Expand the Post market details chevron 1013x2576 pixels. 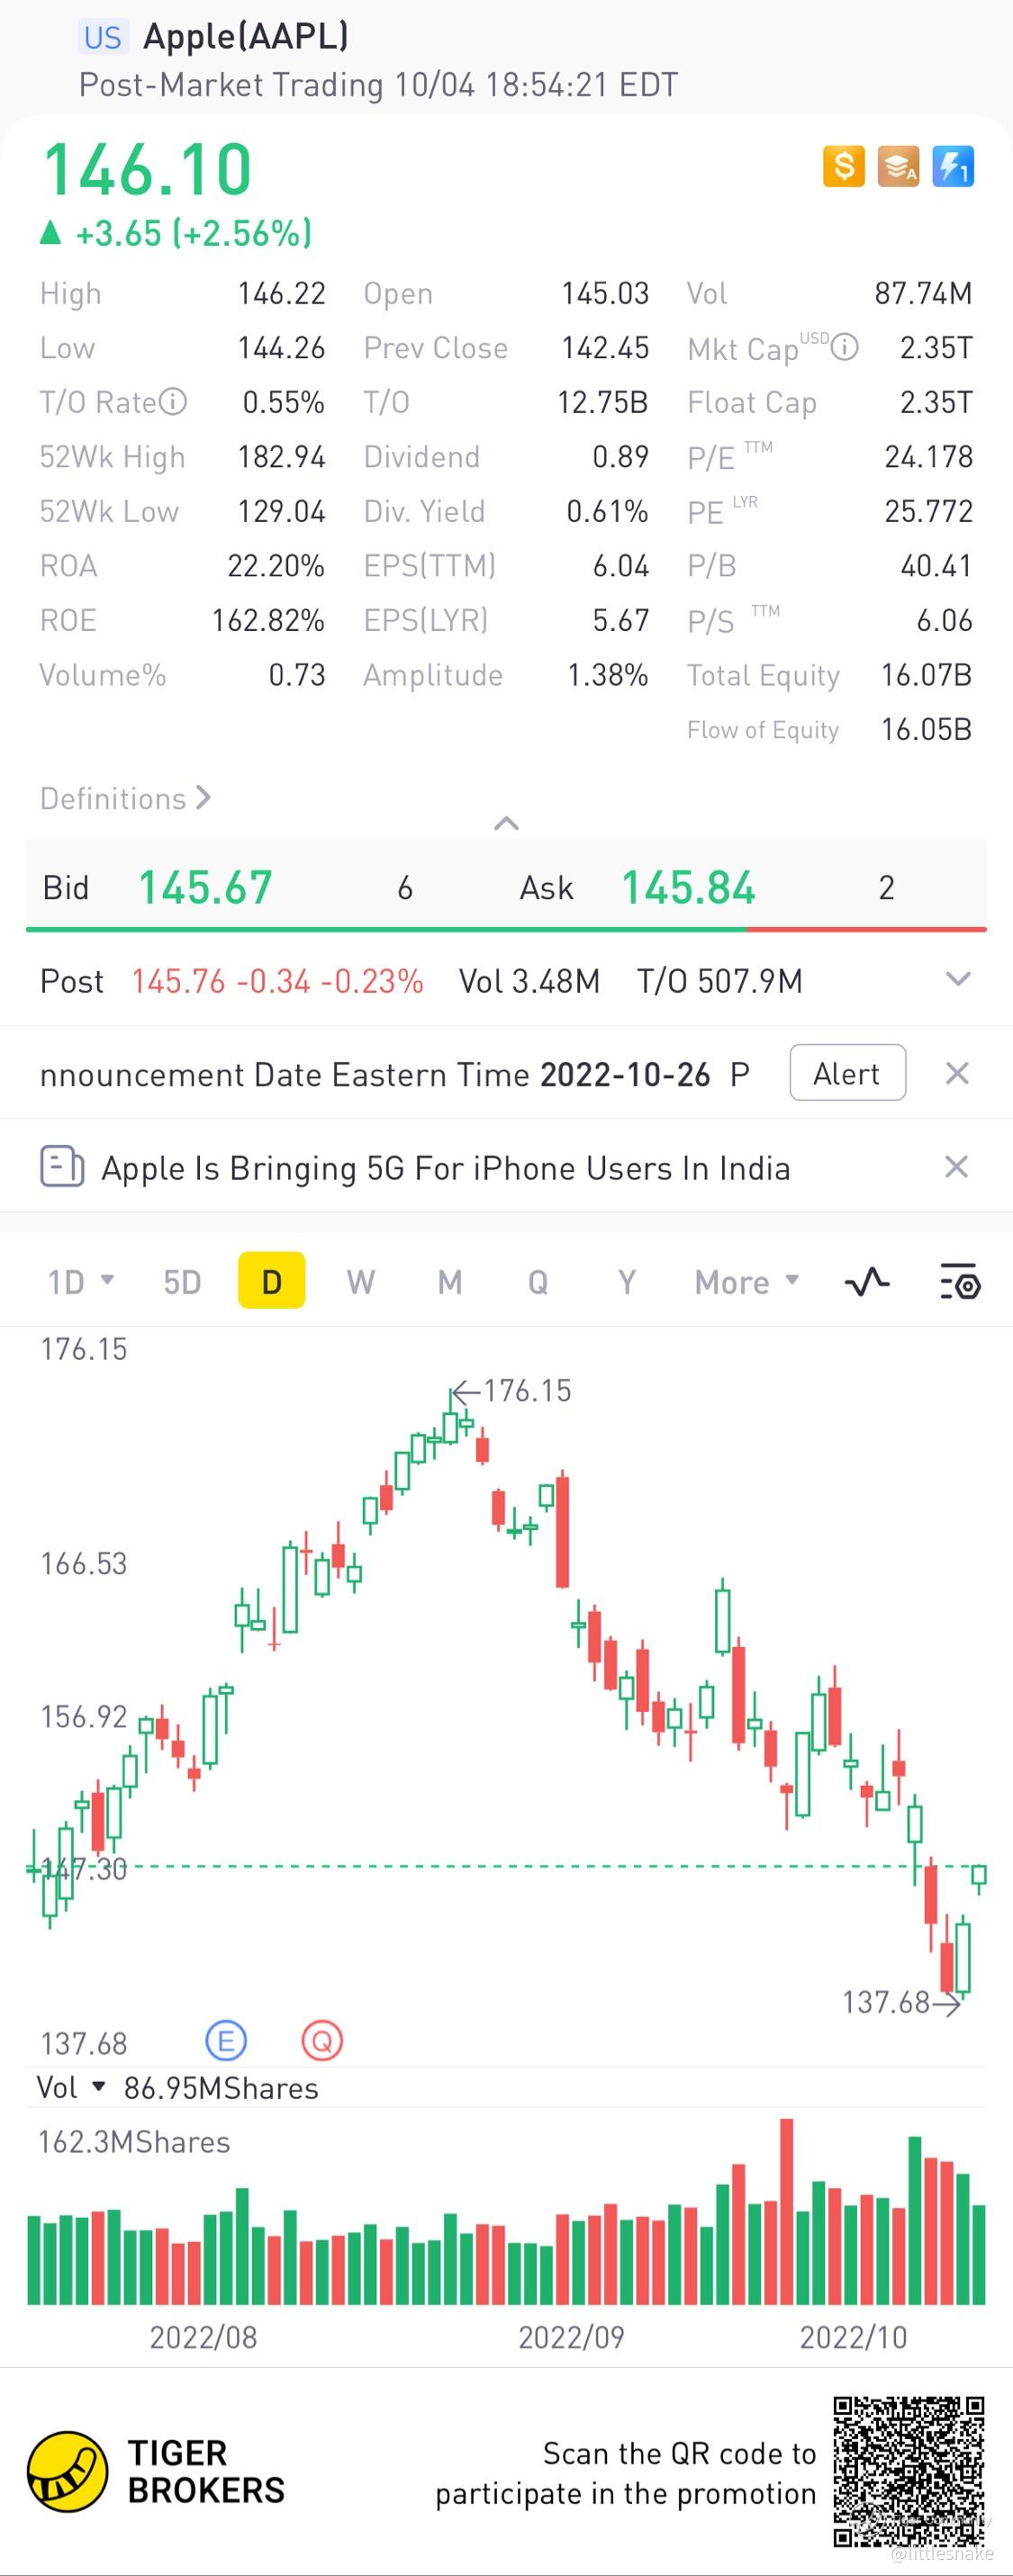tap(958, 979)
